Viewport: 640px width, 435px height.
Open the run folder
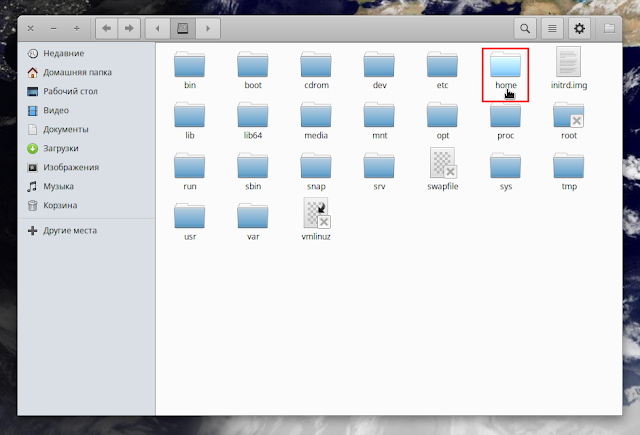click(x=189, y=171)
